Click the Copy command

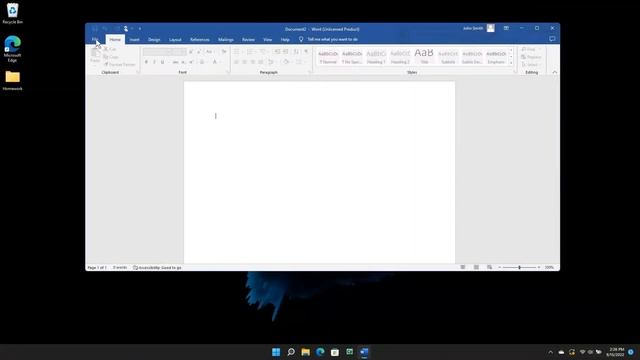point(111,57)
